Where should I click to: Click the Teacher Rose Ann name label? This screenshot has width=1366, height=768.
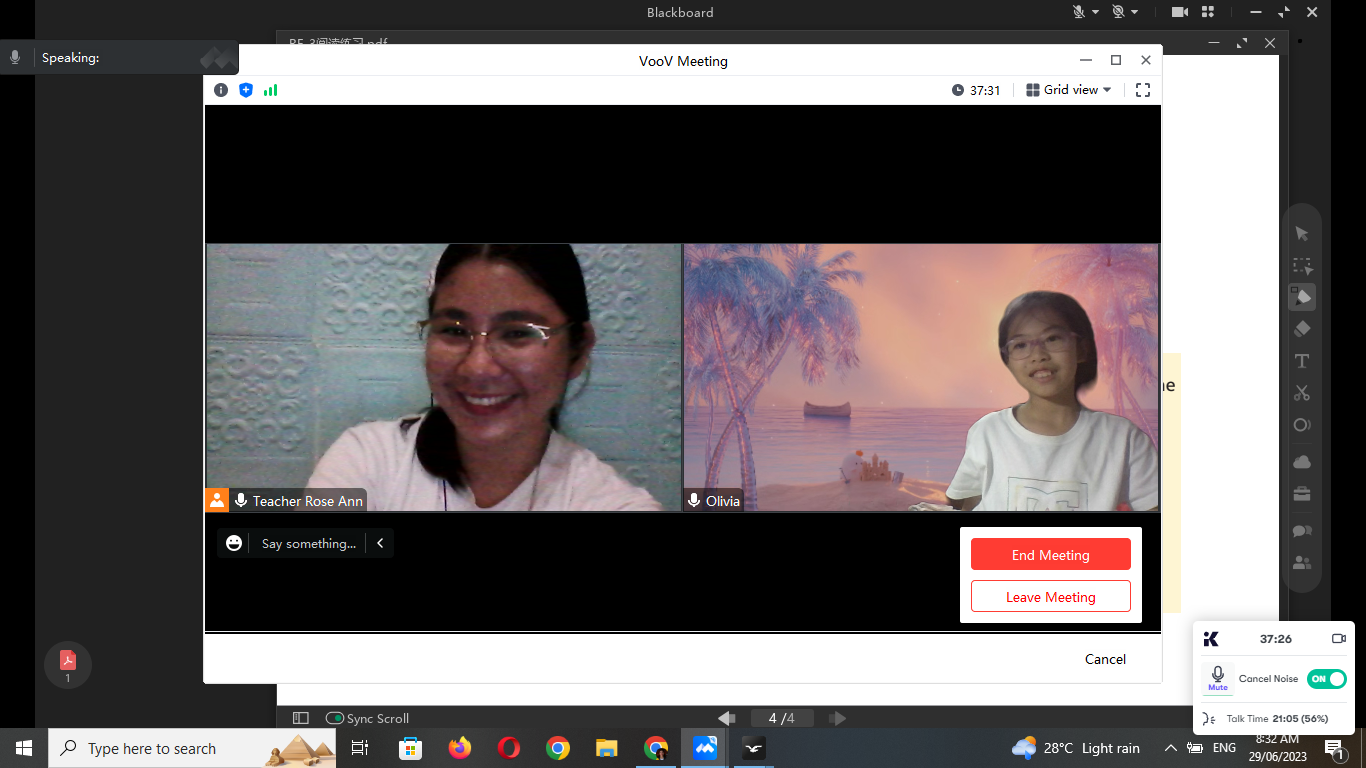click(307, 501)
